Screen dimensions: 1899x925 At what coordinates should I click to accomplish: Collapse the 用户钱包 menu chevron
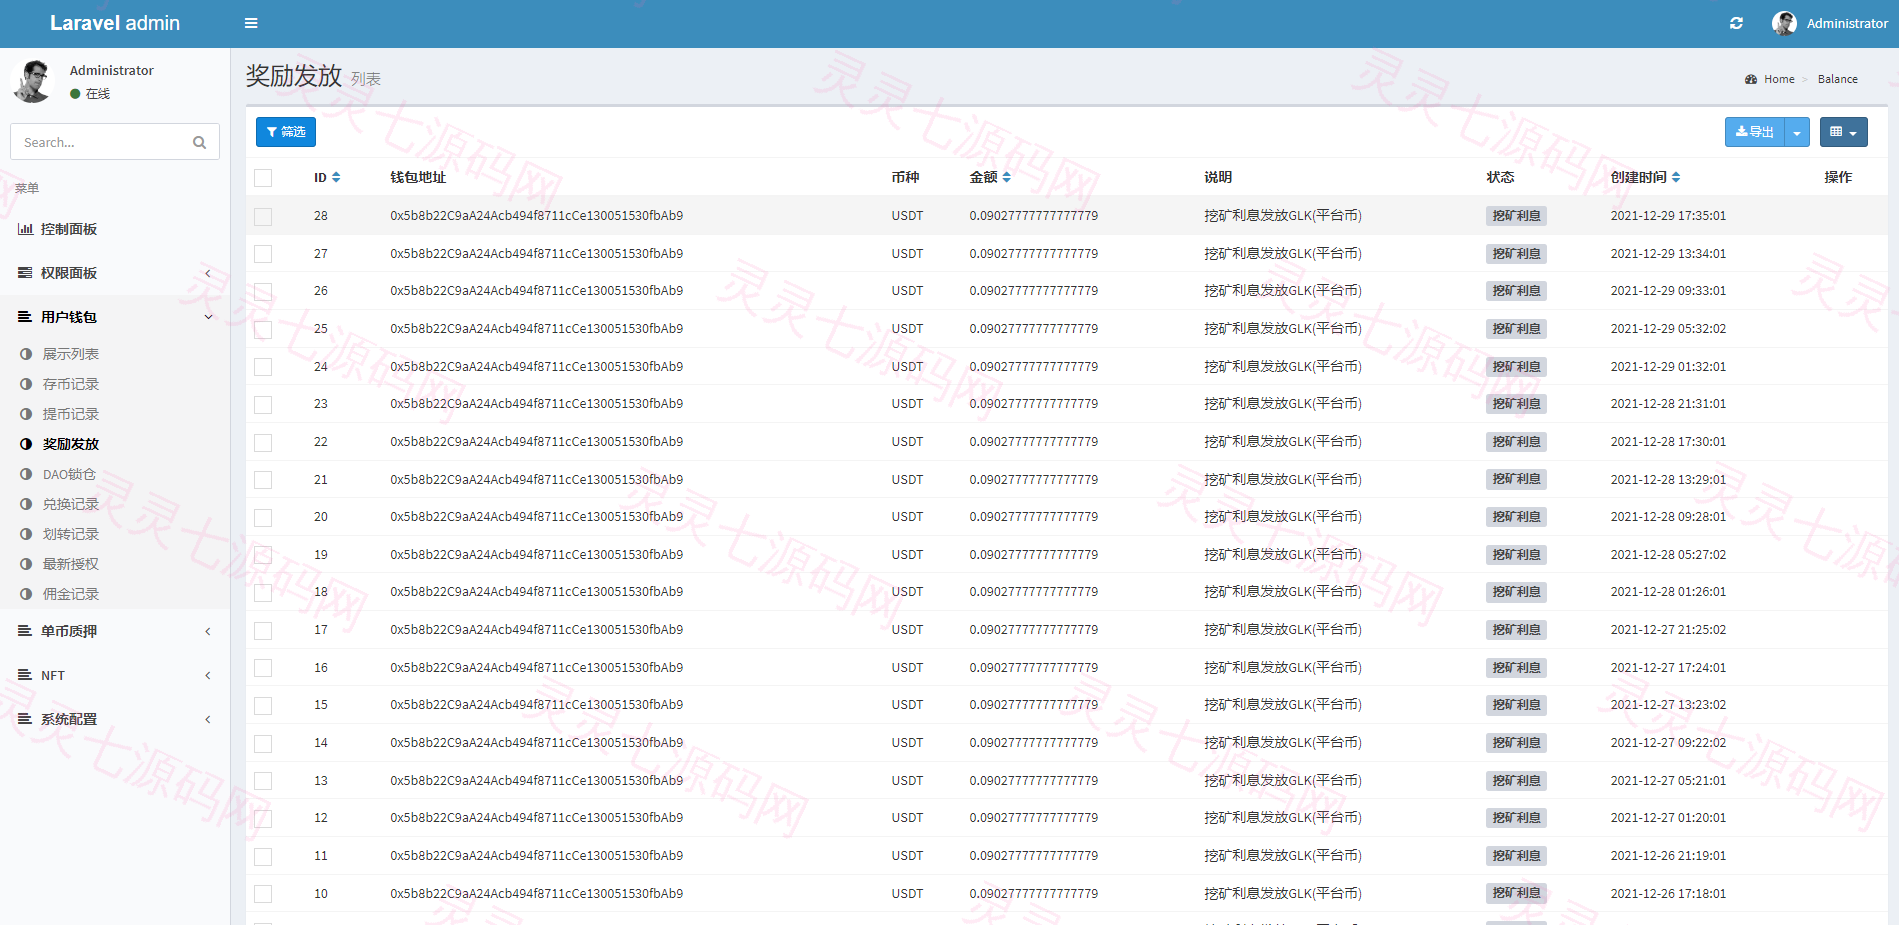(208, 317)
